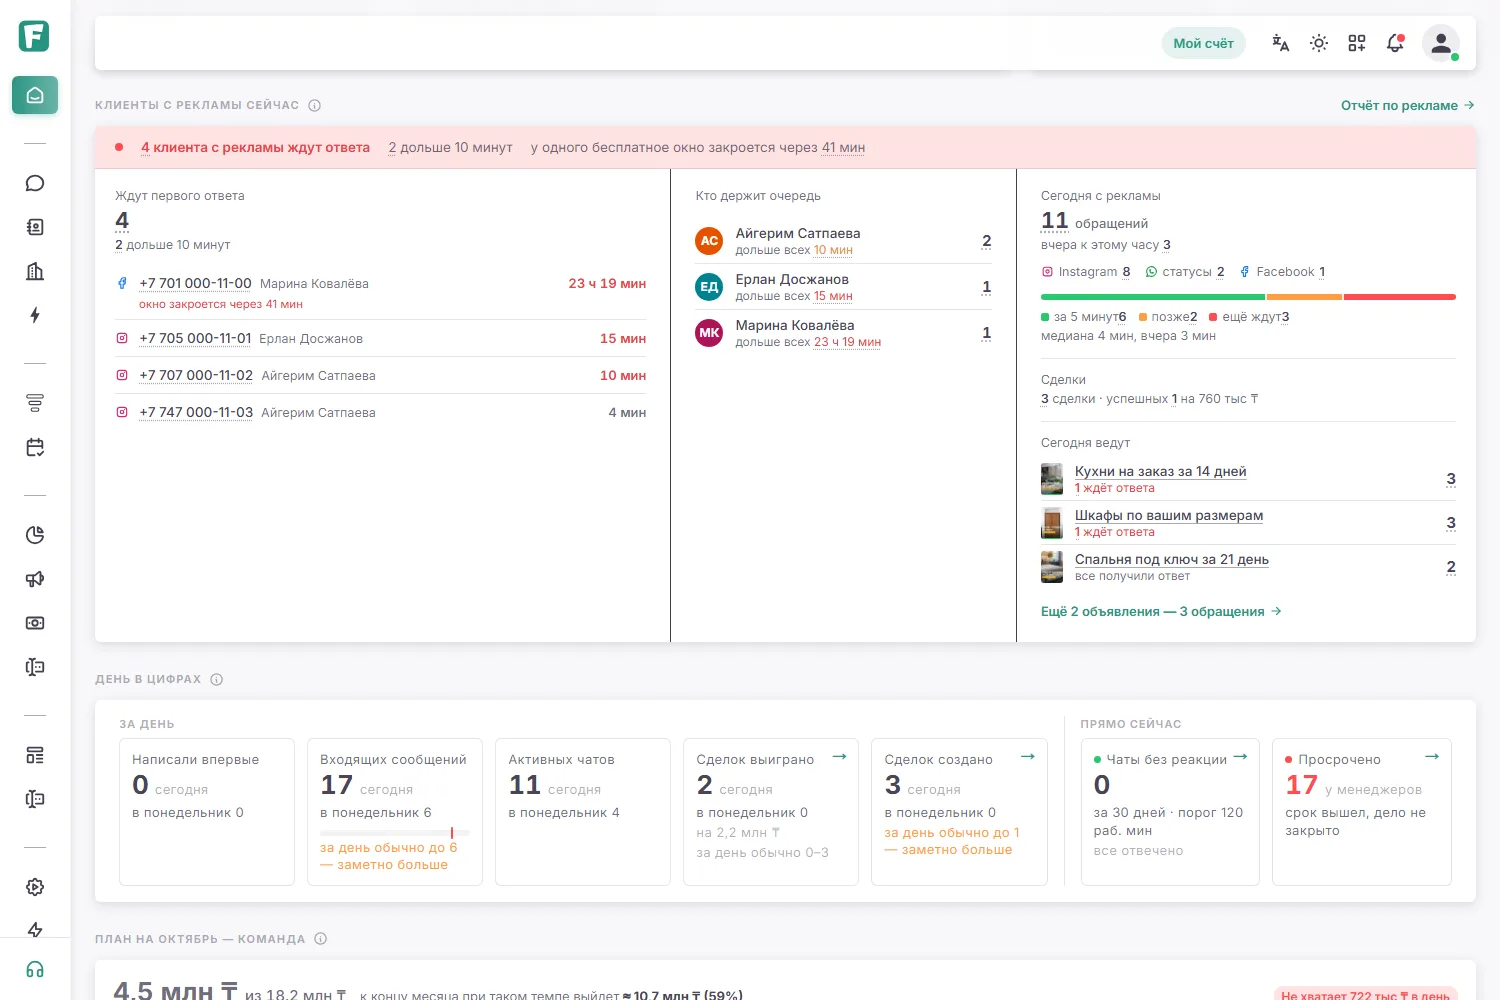The width and height of the screenshot is (1500, 1000).
Task: Open the chats speech-bubble sidebar icon
Action: point(35,183)
